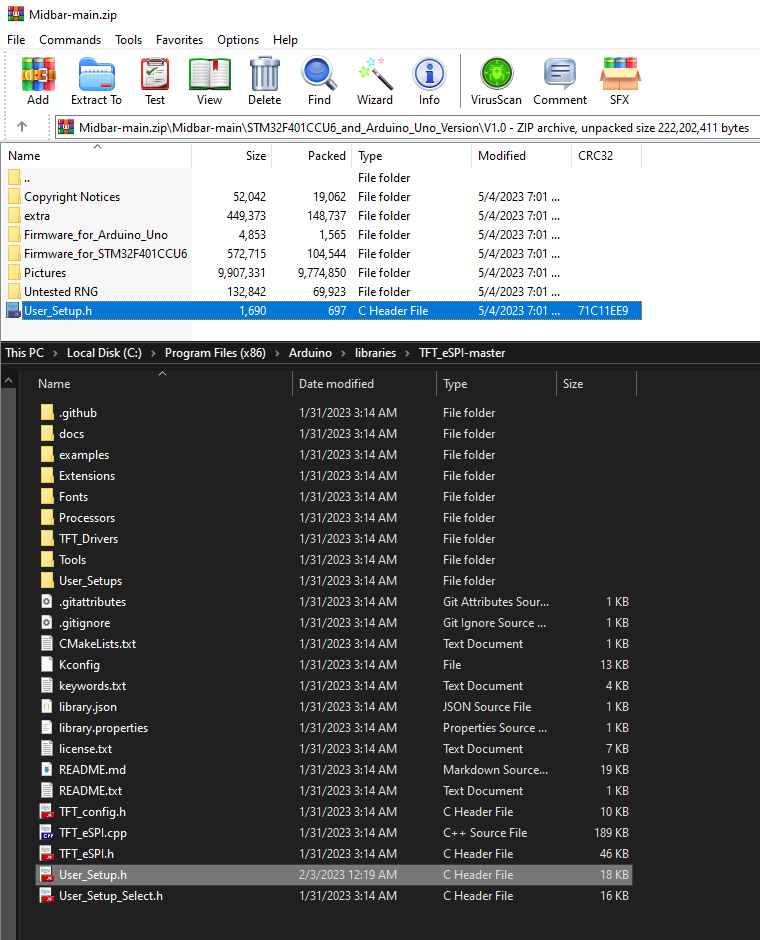Select Firmware_for_Arduino_Uno folder row
This screenshot has width=760, height=940.
point(321,235)
